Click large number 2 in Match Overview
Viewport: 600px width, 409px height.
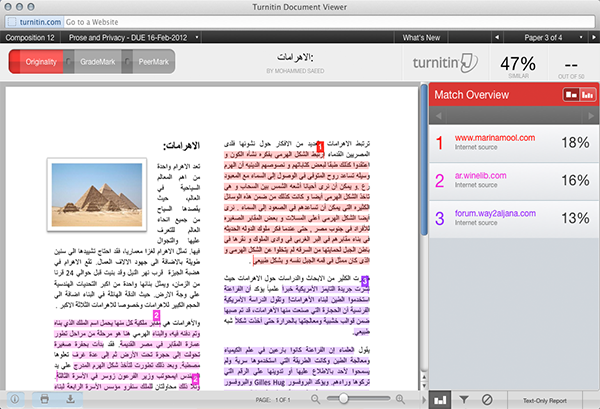[440, 181]
